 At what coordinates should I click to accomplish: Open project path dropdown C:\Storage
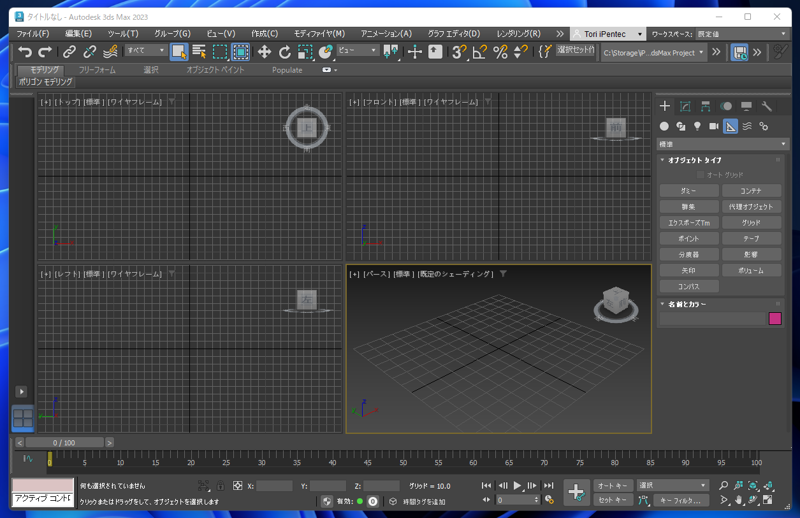pos(653,53)
